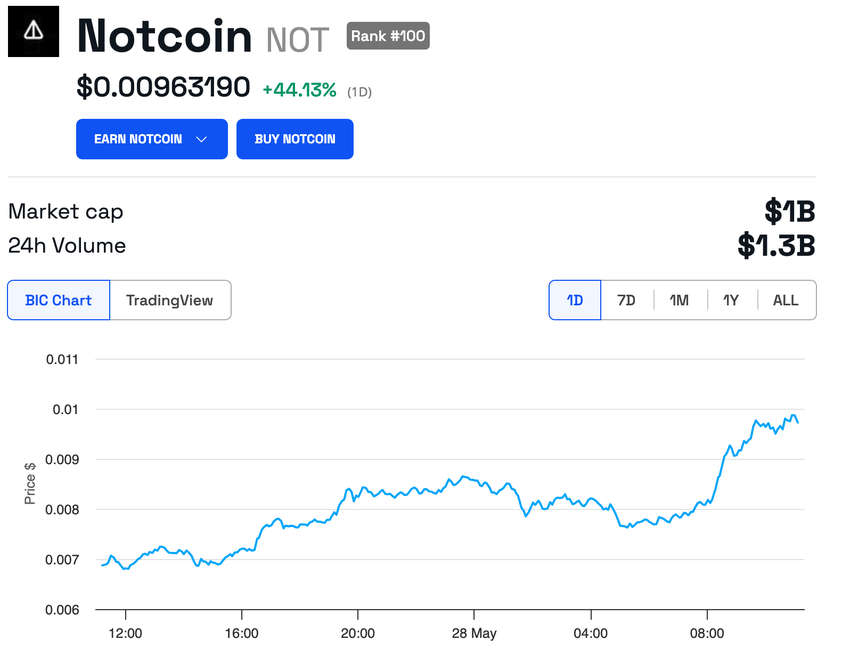The height and width of the screenshot is (664, 850).
Task: Click the chevron arrow on Earn Notcoin
Action: [201, 139]
